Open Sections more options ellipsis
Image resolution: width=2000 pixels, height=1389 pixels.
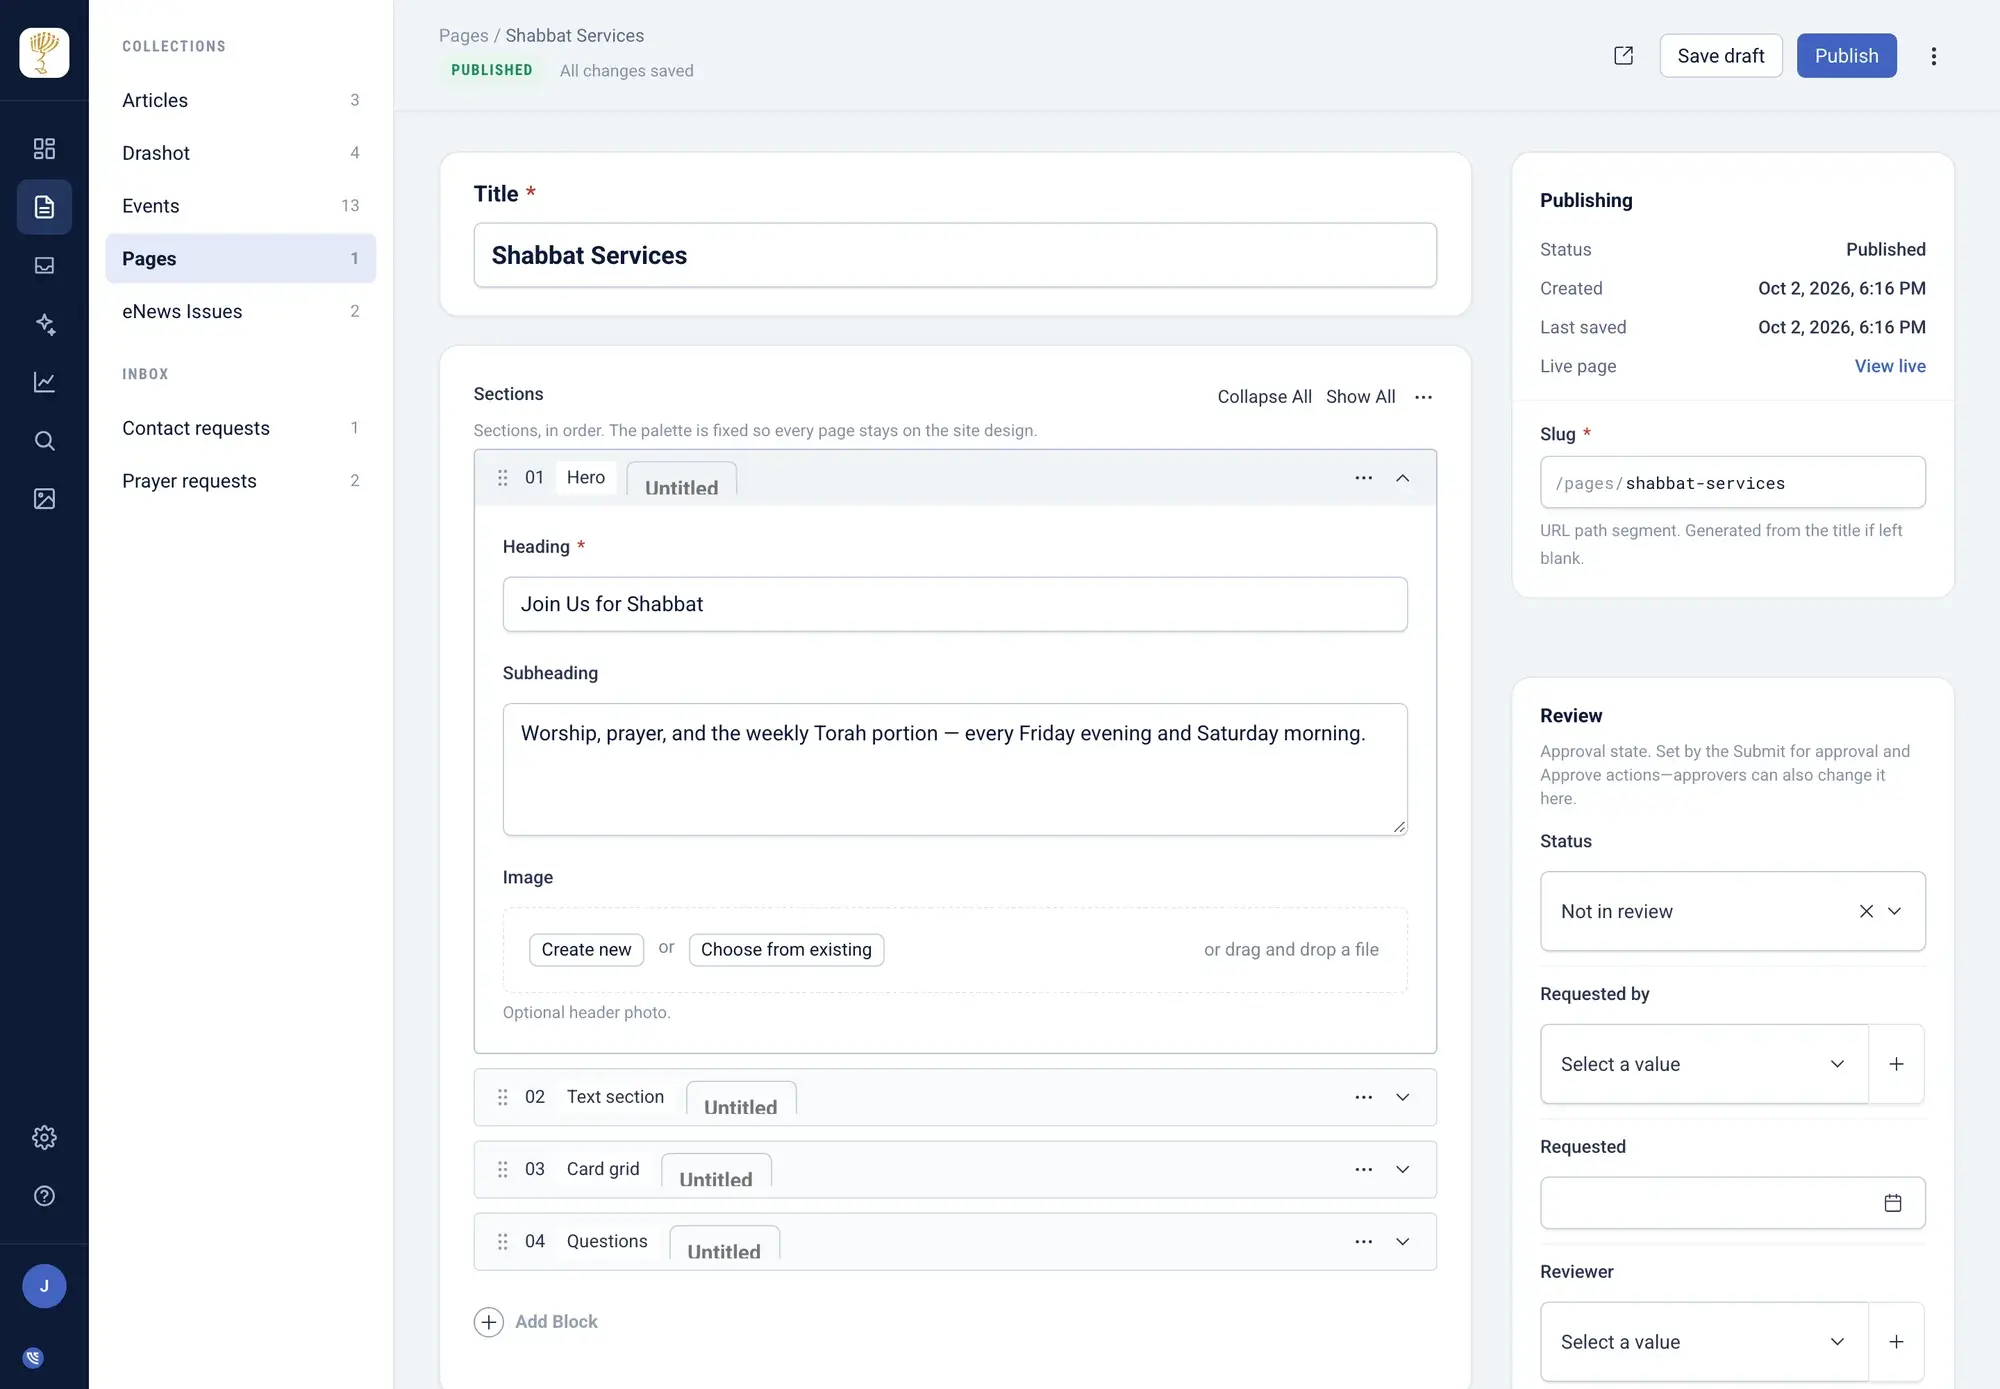coord(1423,397)
